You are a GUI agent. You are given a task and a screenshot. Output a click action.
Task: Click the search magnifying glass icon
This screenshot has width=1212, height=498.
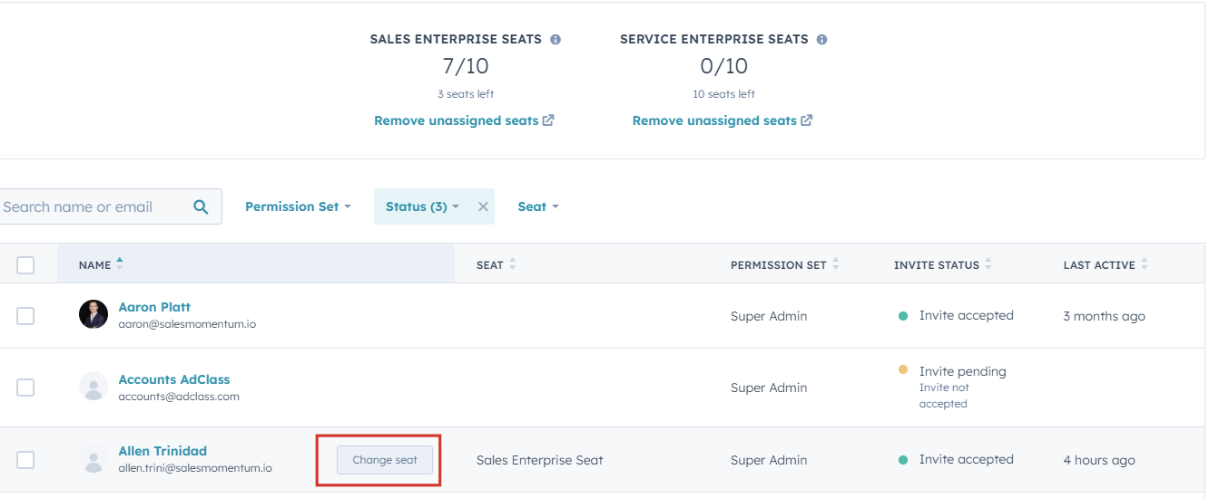click(201, 207)
